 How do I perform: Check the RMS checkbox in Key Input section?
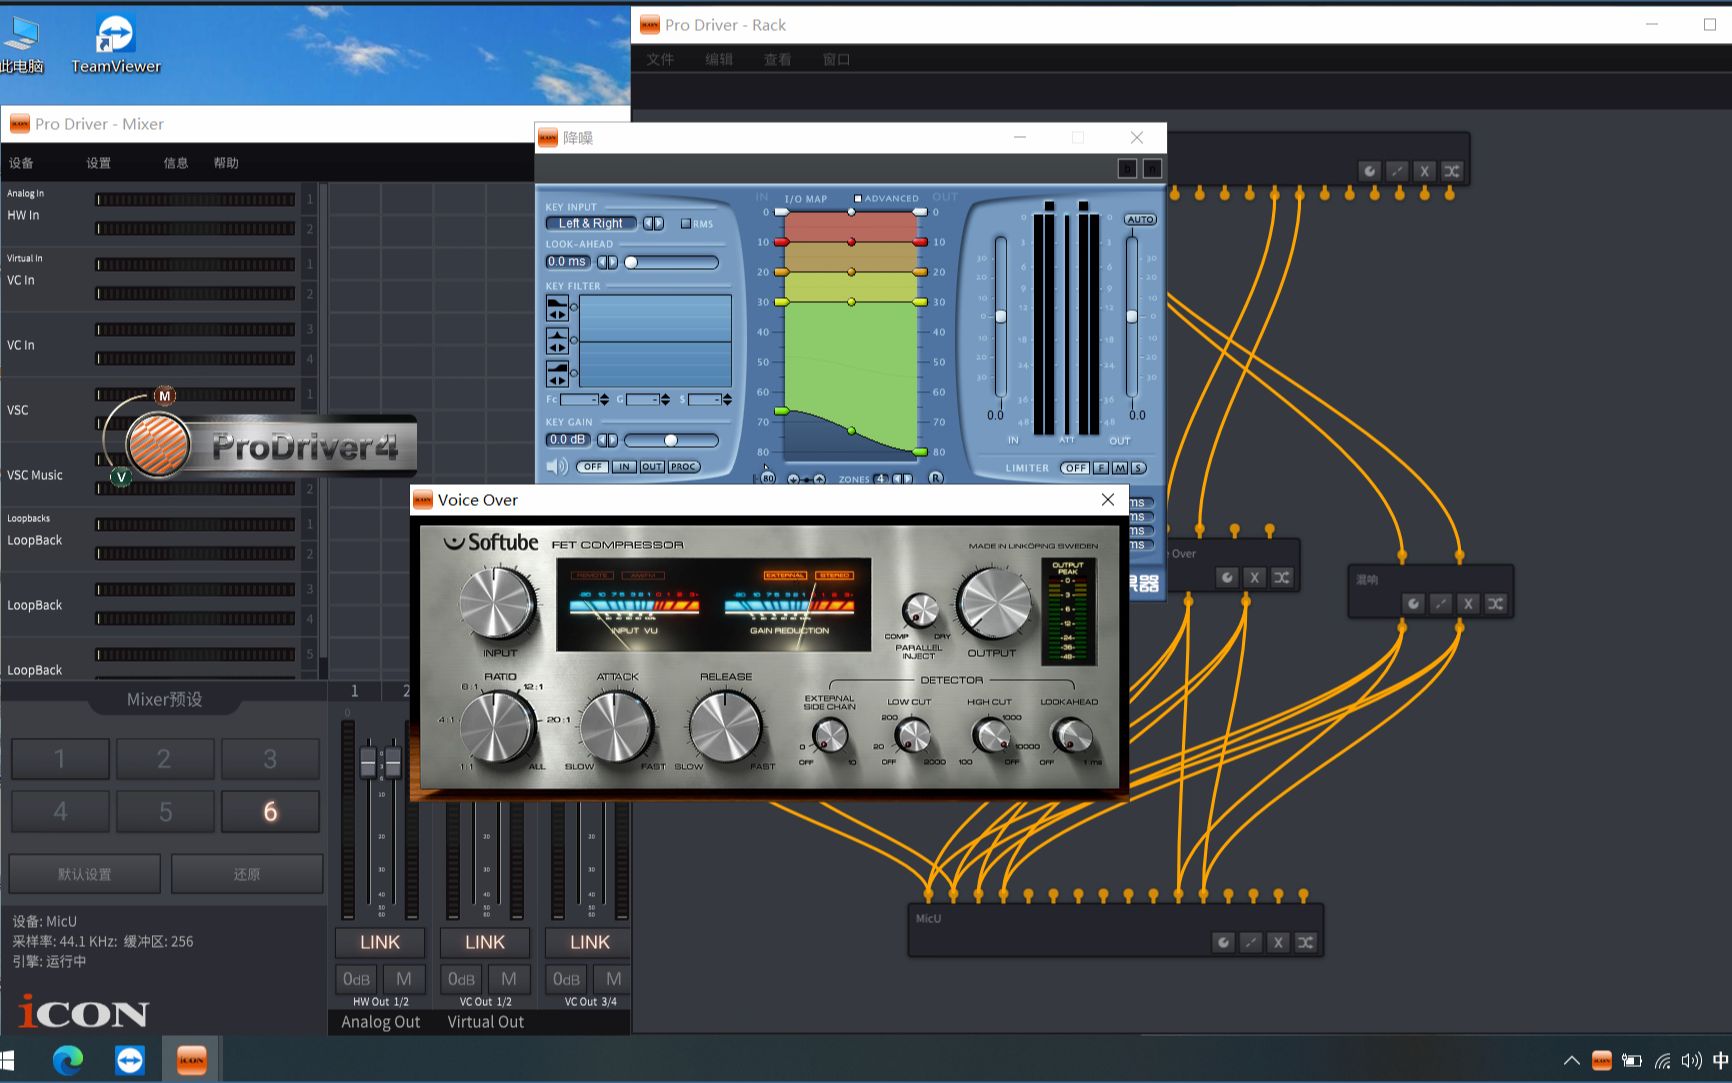(687, 224)
